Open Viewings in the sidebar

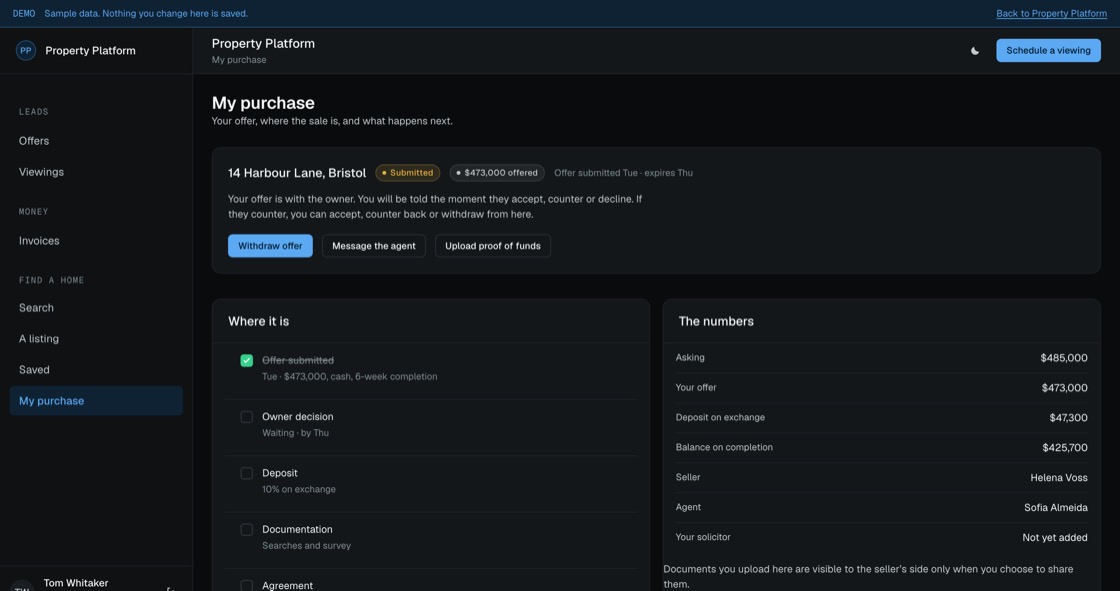click(96, 172)
